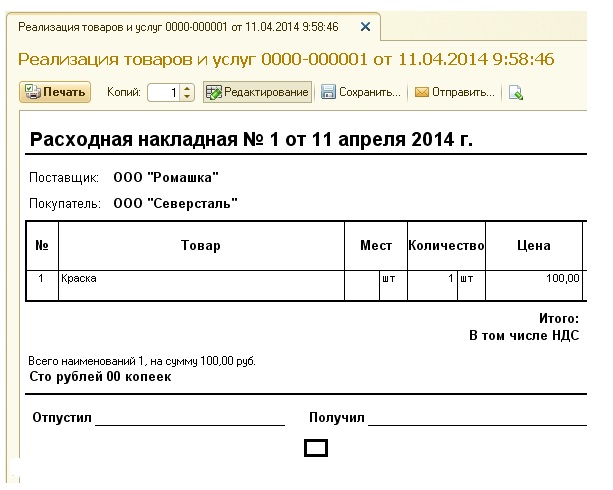Click the Покупатель: label
The width and height of the screenshot is (613, 490).
(x=65, y=203)
